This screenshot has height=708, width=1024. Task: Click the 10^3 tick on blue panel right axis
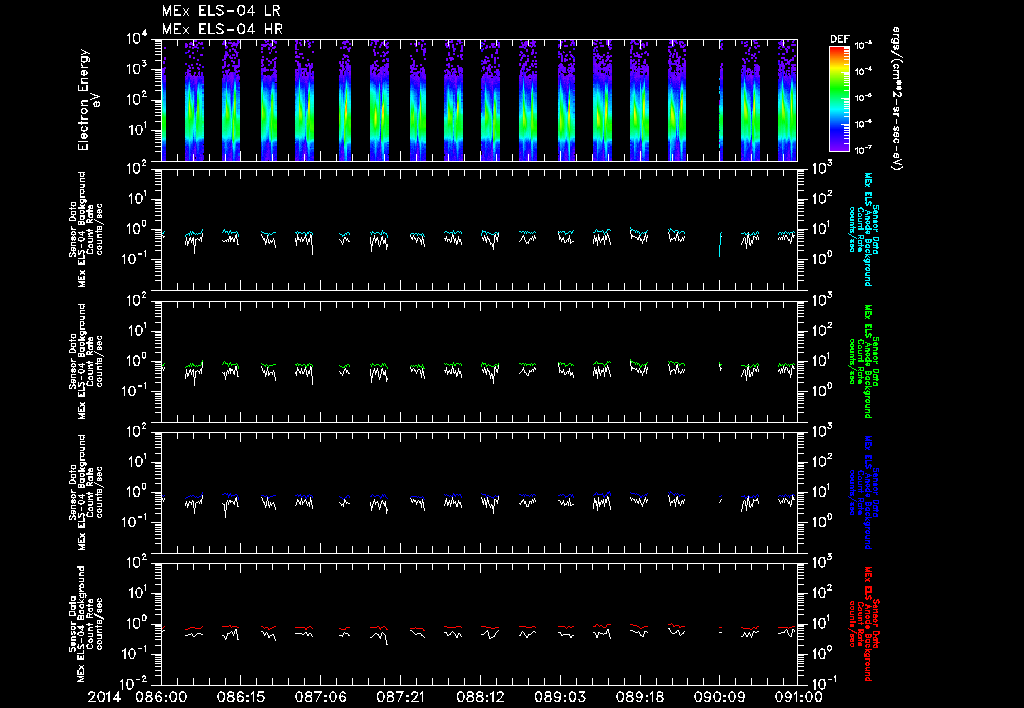[820, 430]
